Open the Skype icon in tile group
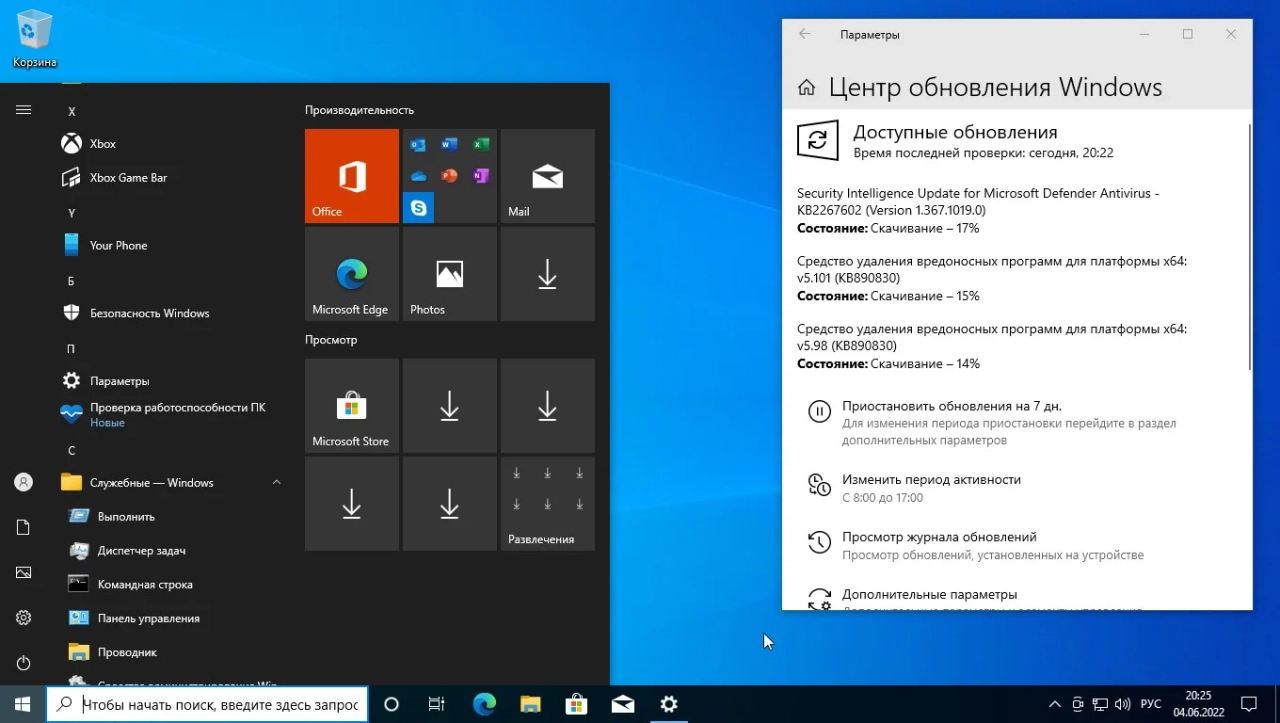This screenshot has height=723, width=1280. coord(418,207)
